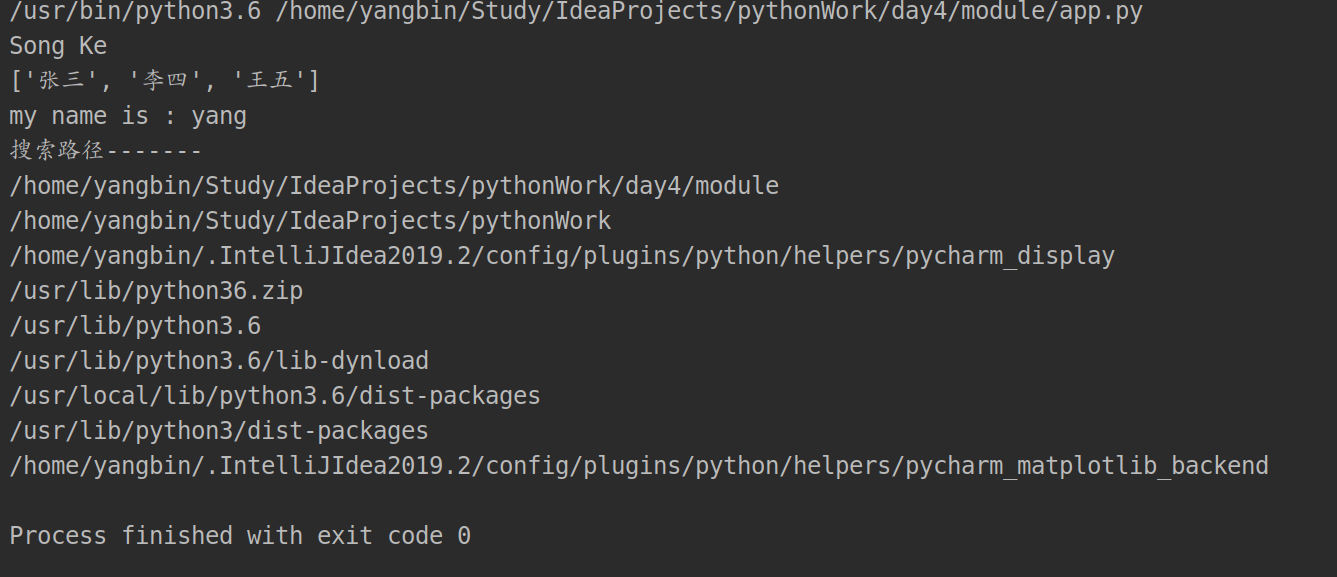Click the 搜索路径 heading line
This screenshot has height=577, width=1337.
106,151
